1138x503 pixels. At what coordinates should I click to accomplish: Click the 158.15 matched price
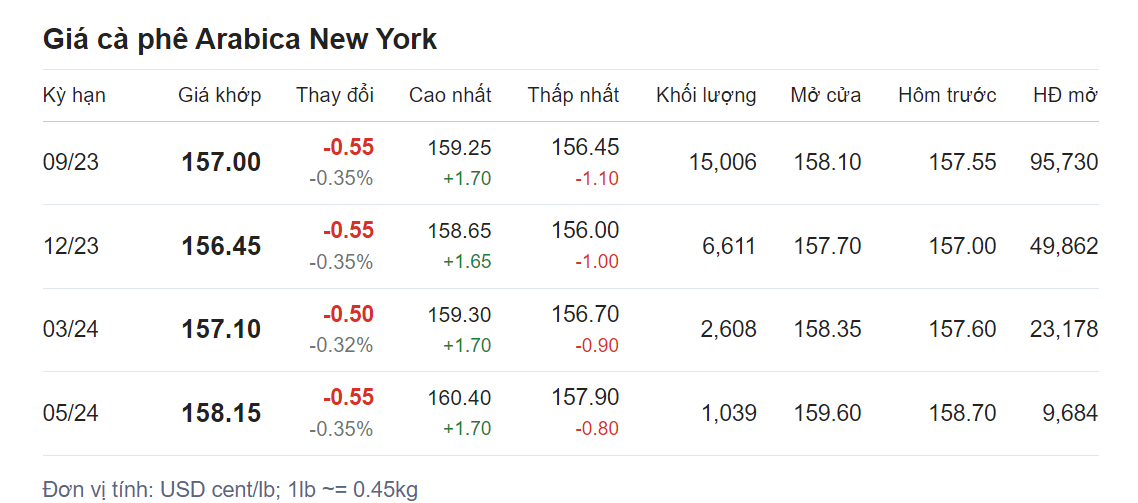(221, 413)
